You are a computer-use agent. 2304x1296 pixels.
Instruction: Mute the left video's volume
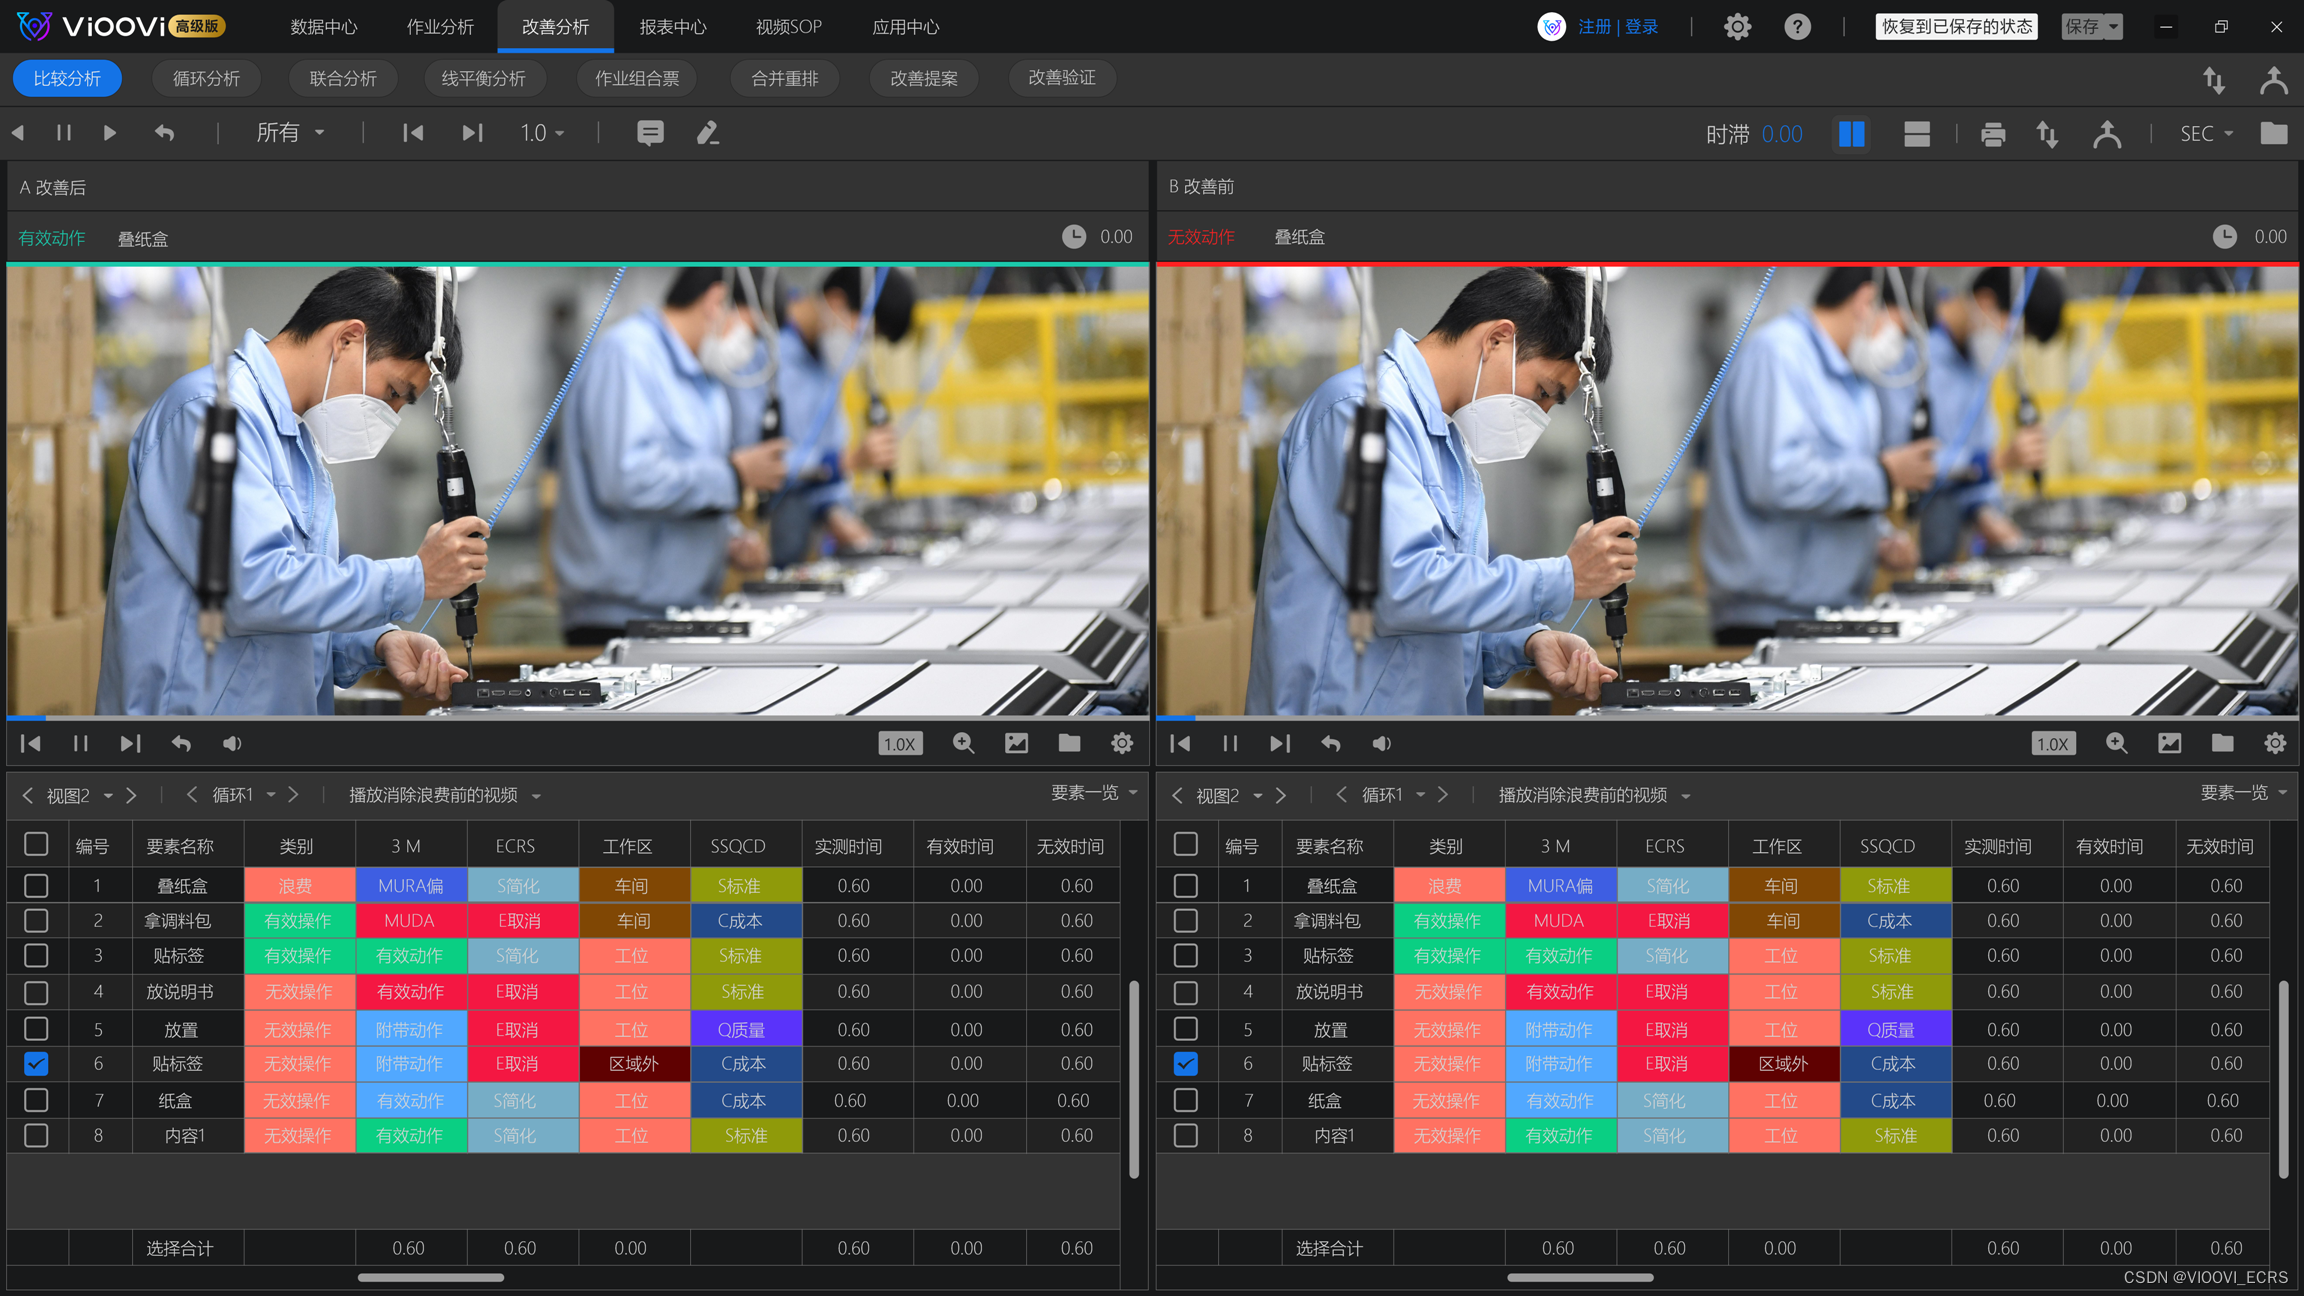pyautogui.click(x=232, y=744)
